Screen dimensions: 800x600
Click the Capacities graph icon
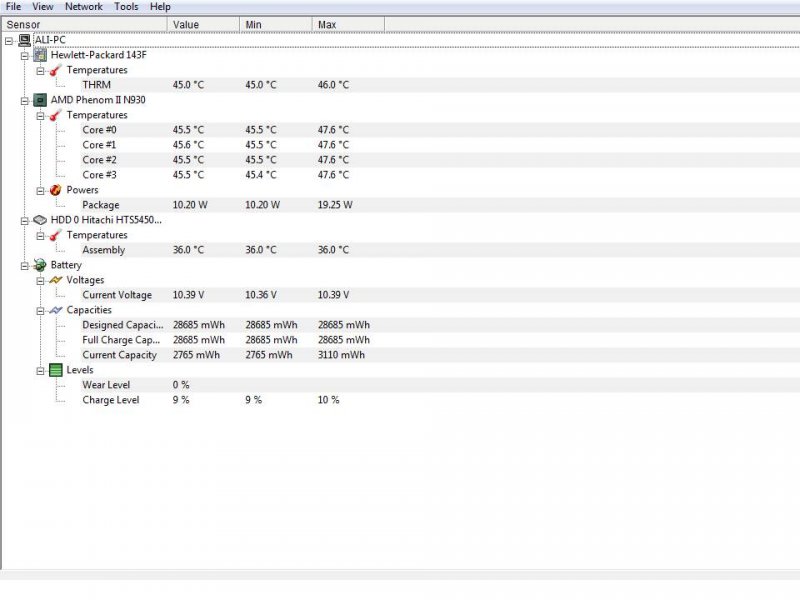[x=56, y=310]
